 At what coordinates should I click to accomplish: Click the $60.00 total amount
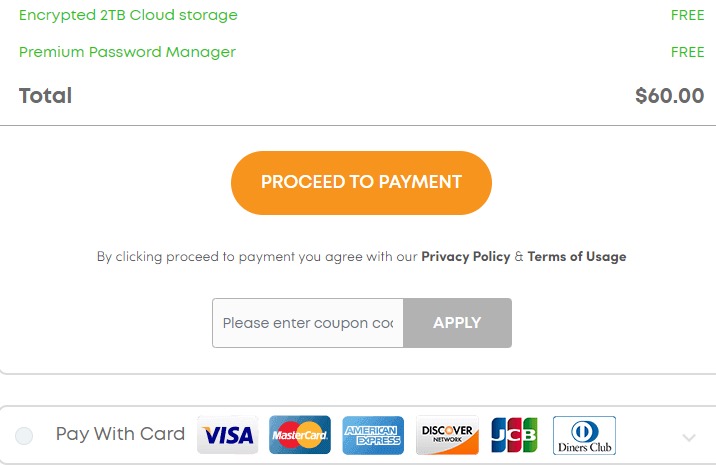(x=669, y=96)
